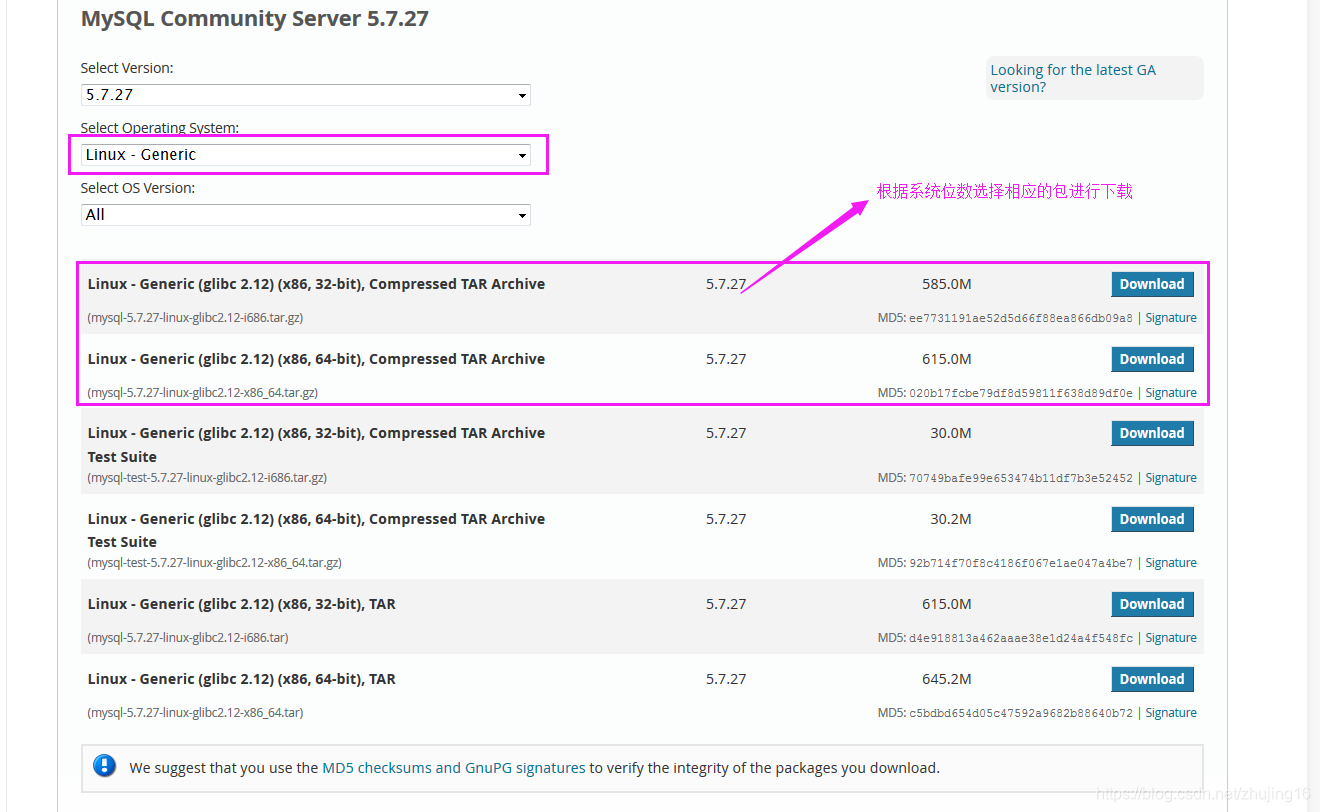The height and width of the screenshot is (812, 1320).
Task: Click the 'Linux - Generic (glibc 2.12) (x86, 32-bit), TAR' title
Action: pos(242,604)
